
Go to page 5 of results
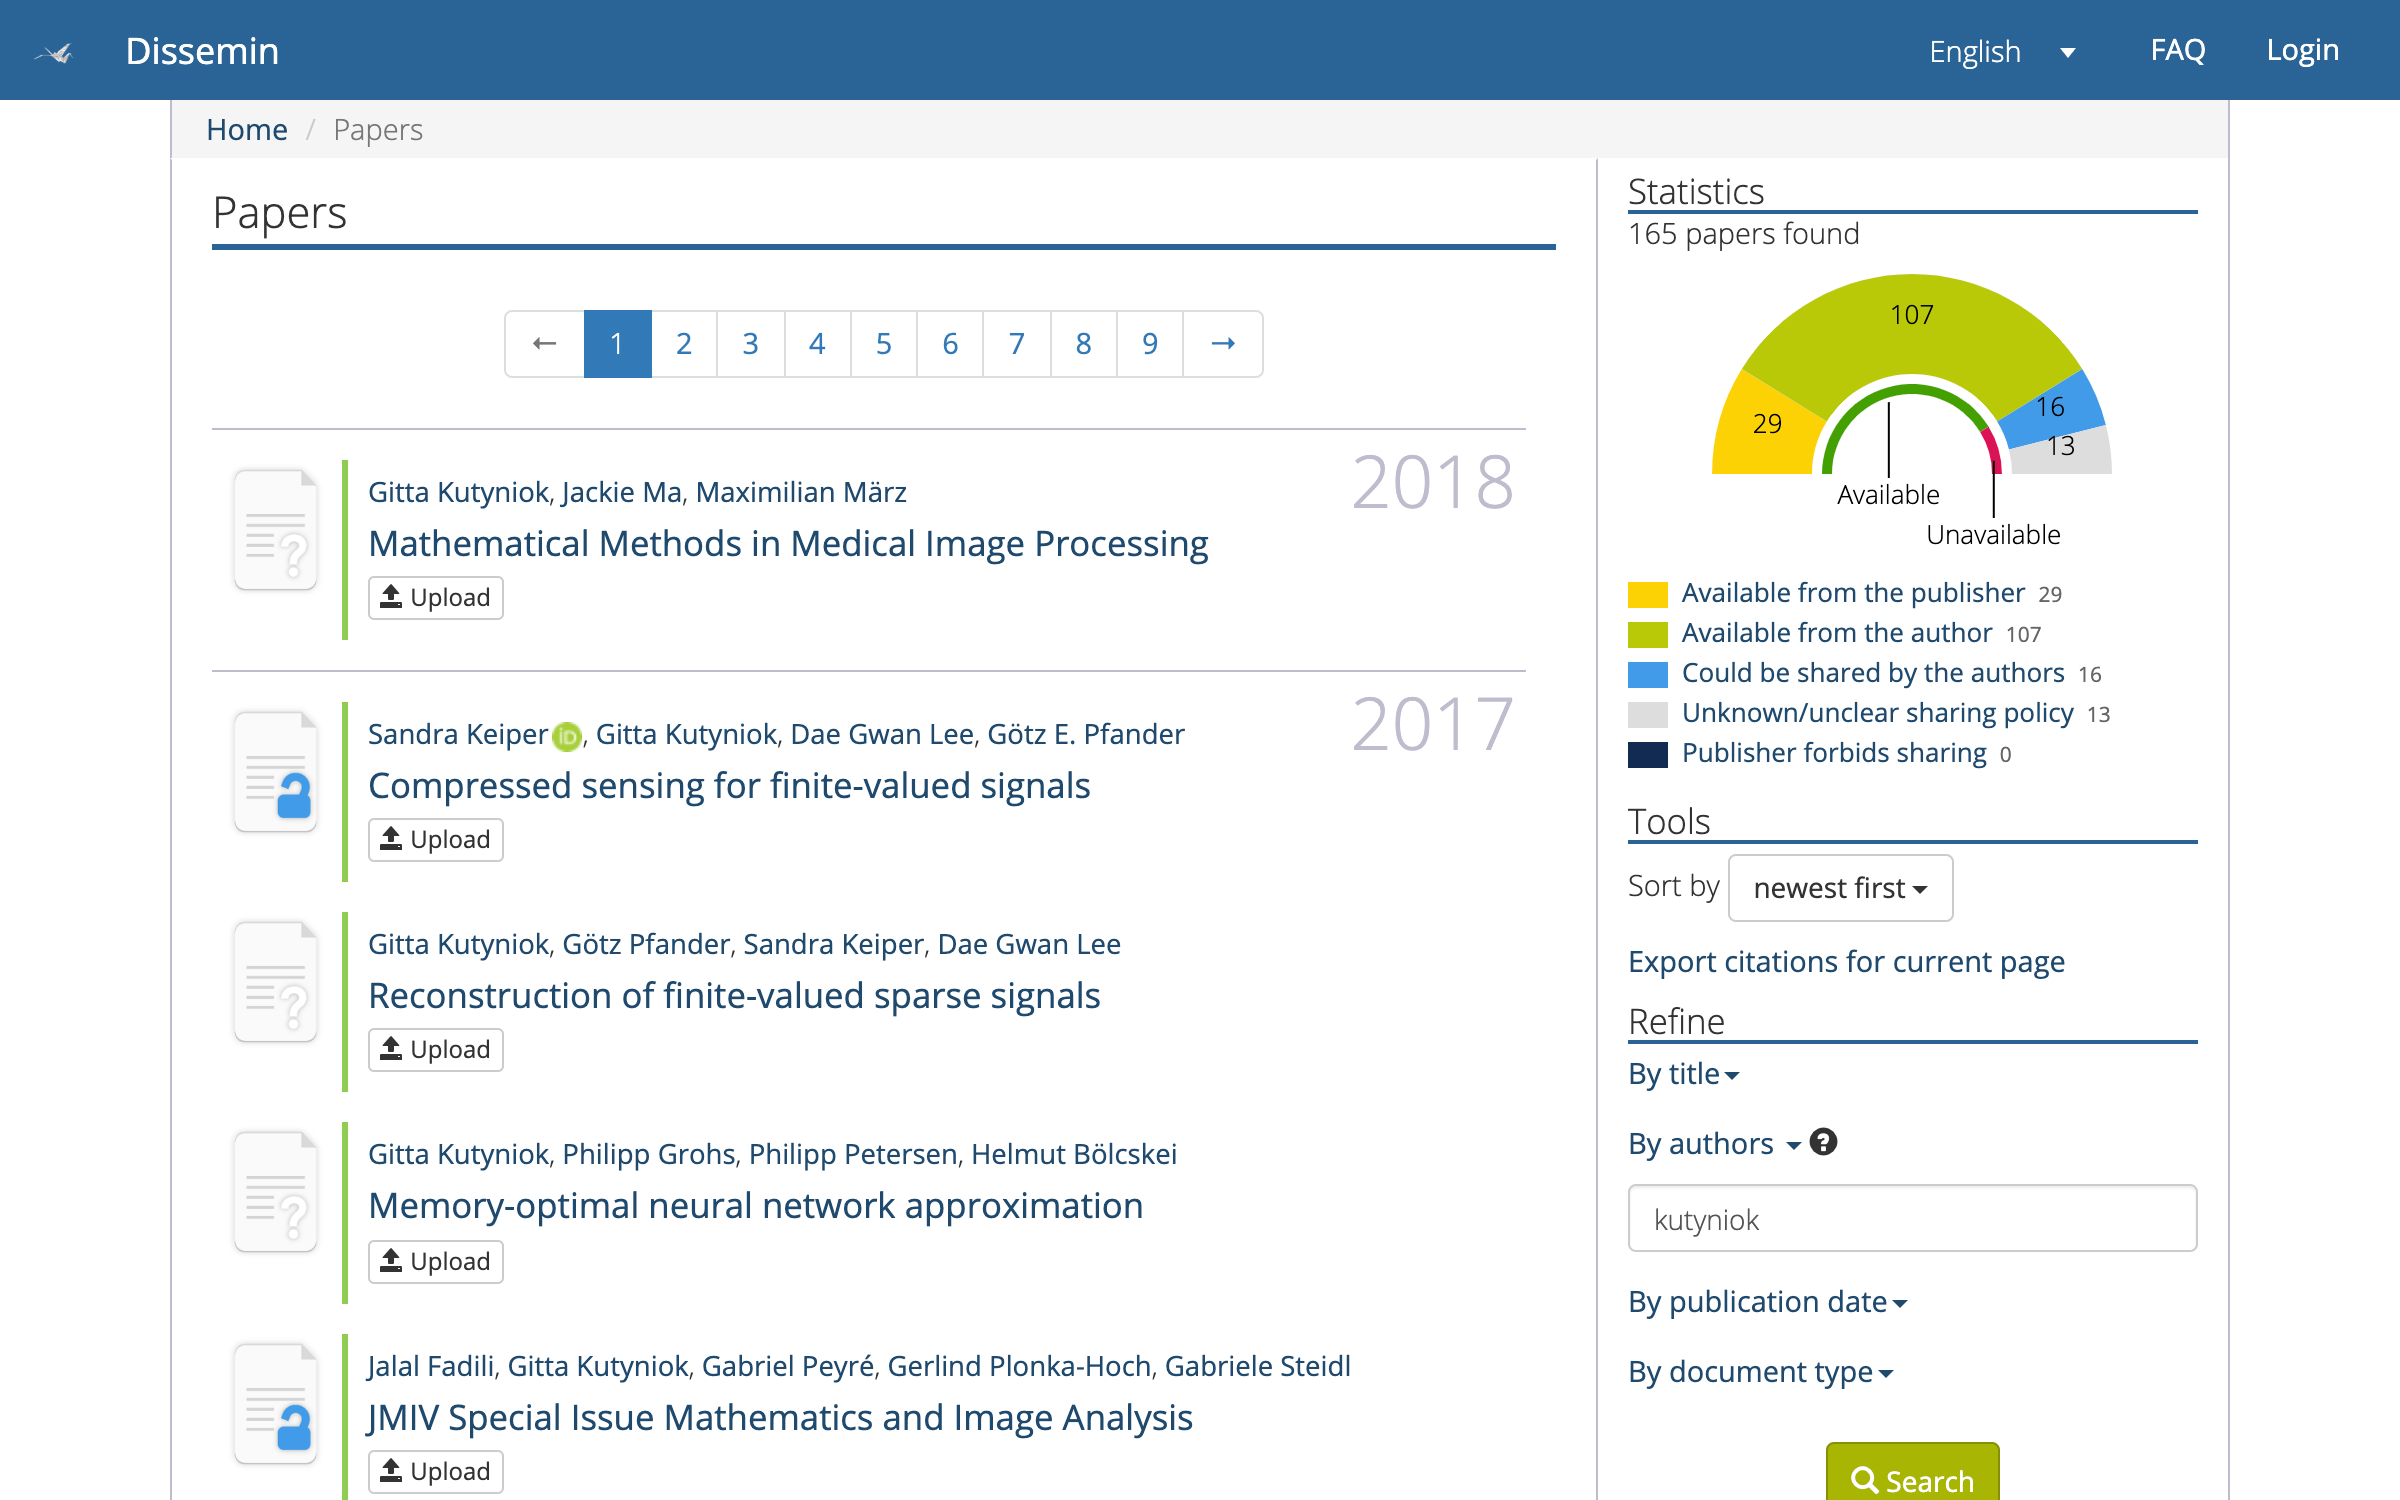[x=883, y=344]
